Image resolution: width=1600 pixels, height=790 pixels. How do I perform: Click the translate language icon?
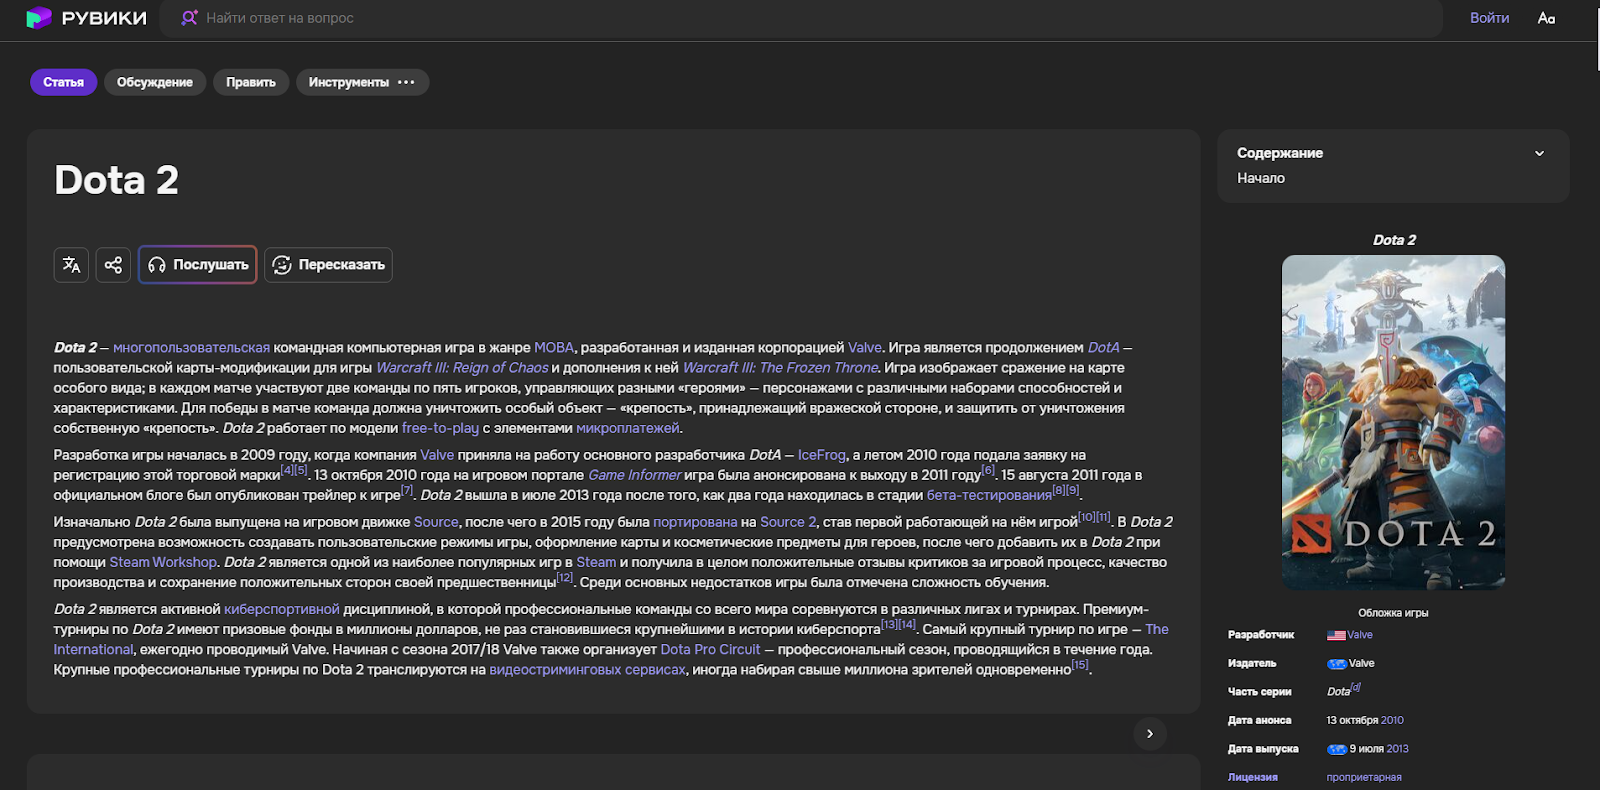click(71, 265)
